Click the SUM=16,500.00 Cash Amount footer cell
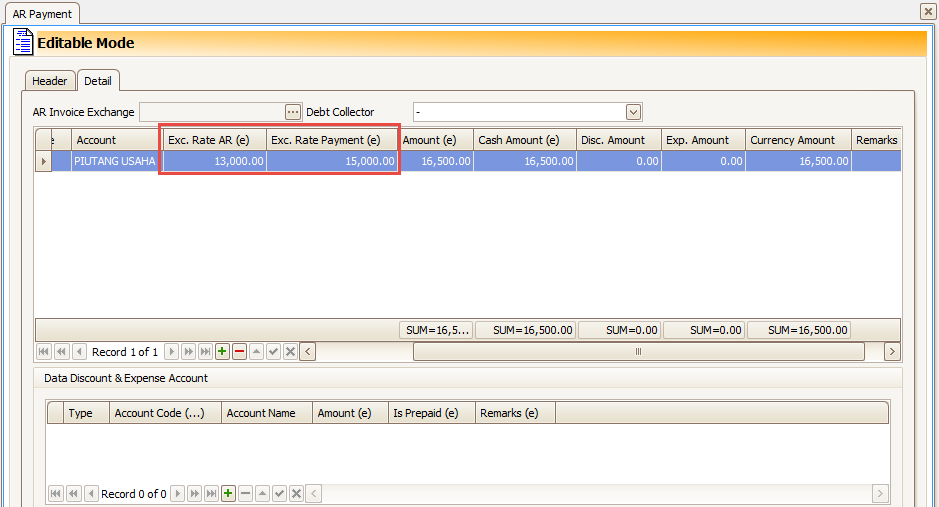 (x=525, y=330)
